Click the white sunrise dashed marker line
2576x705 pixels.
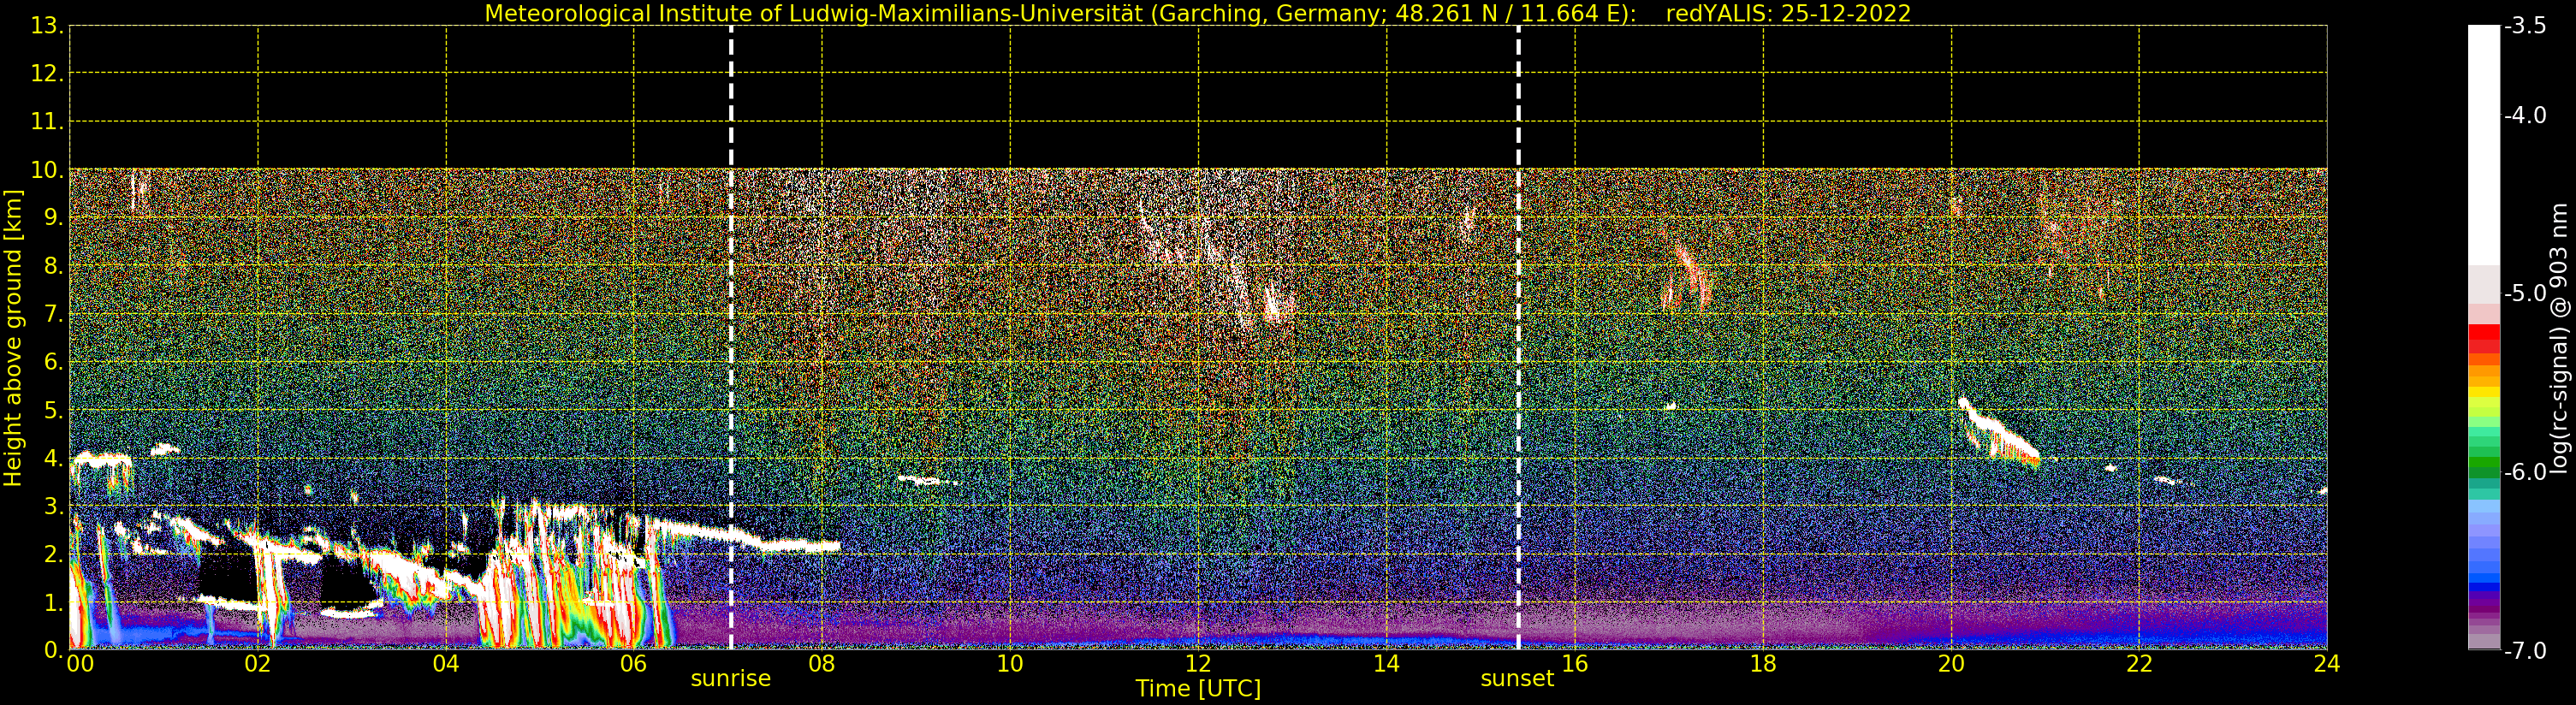point(731,338)
